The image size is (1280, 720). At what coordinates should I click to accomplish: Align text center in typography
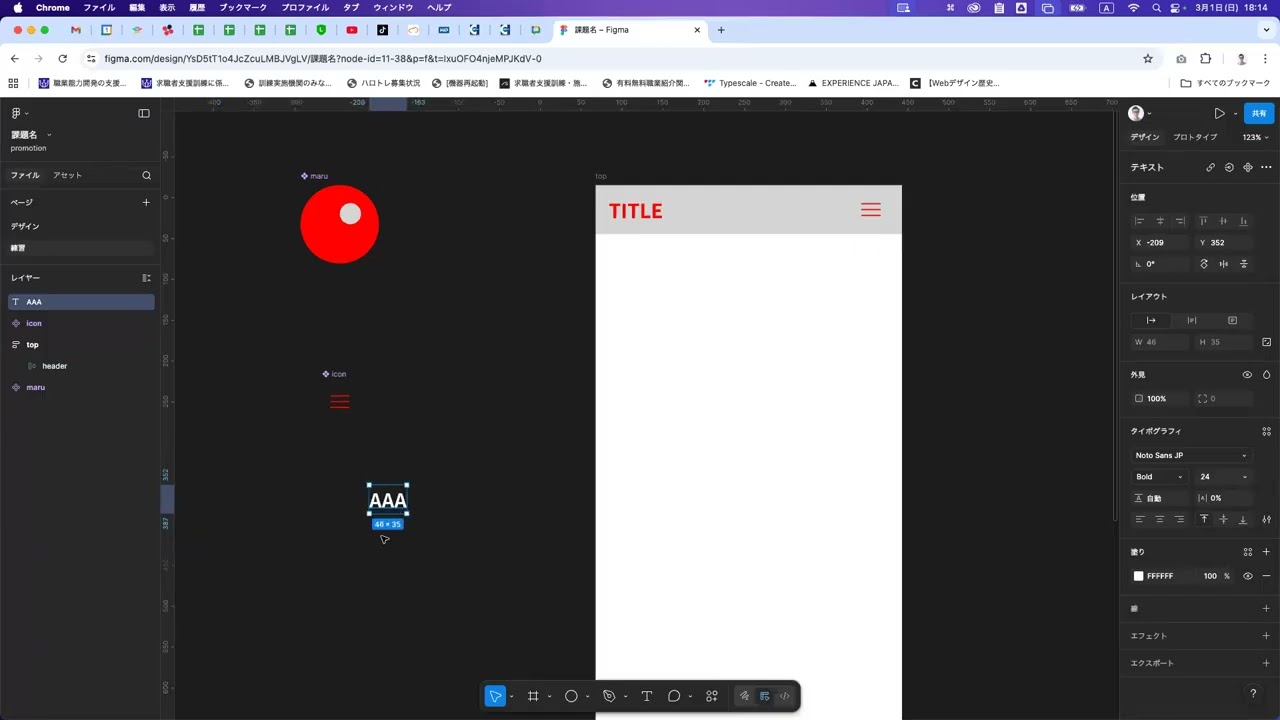coord(1160,519)
